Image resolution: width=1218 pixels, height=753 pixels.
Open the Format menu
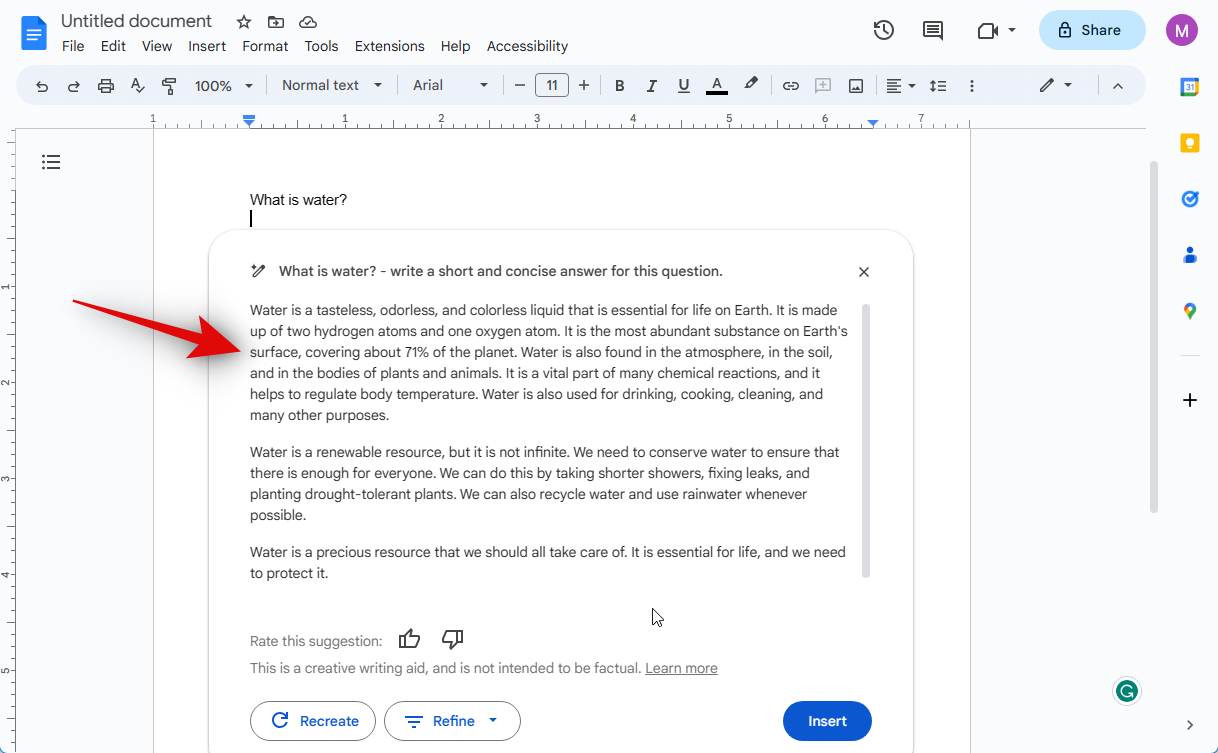coord(265,46)
